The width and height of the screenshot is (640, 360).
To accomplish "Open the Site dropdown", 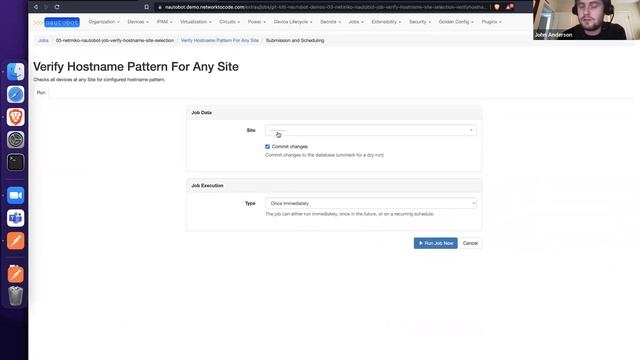I will pyautogui.click(x=371, y=130).
